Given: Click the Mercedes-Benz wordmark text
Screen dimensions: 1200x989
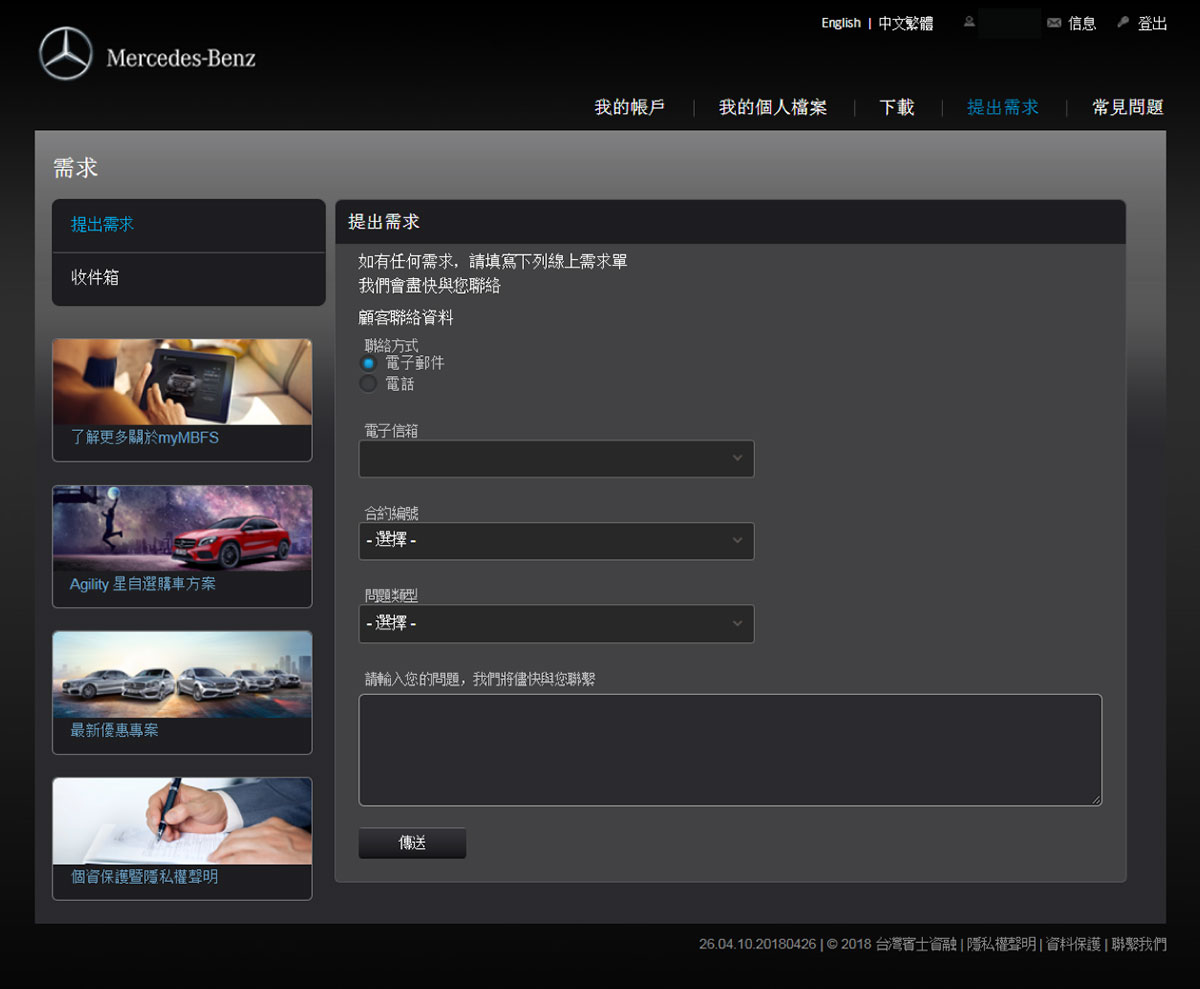Looking at the screenshot, I should tap(181, 58).
